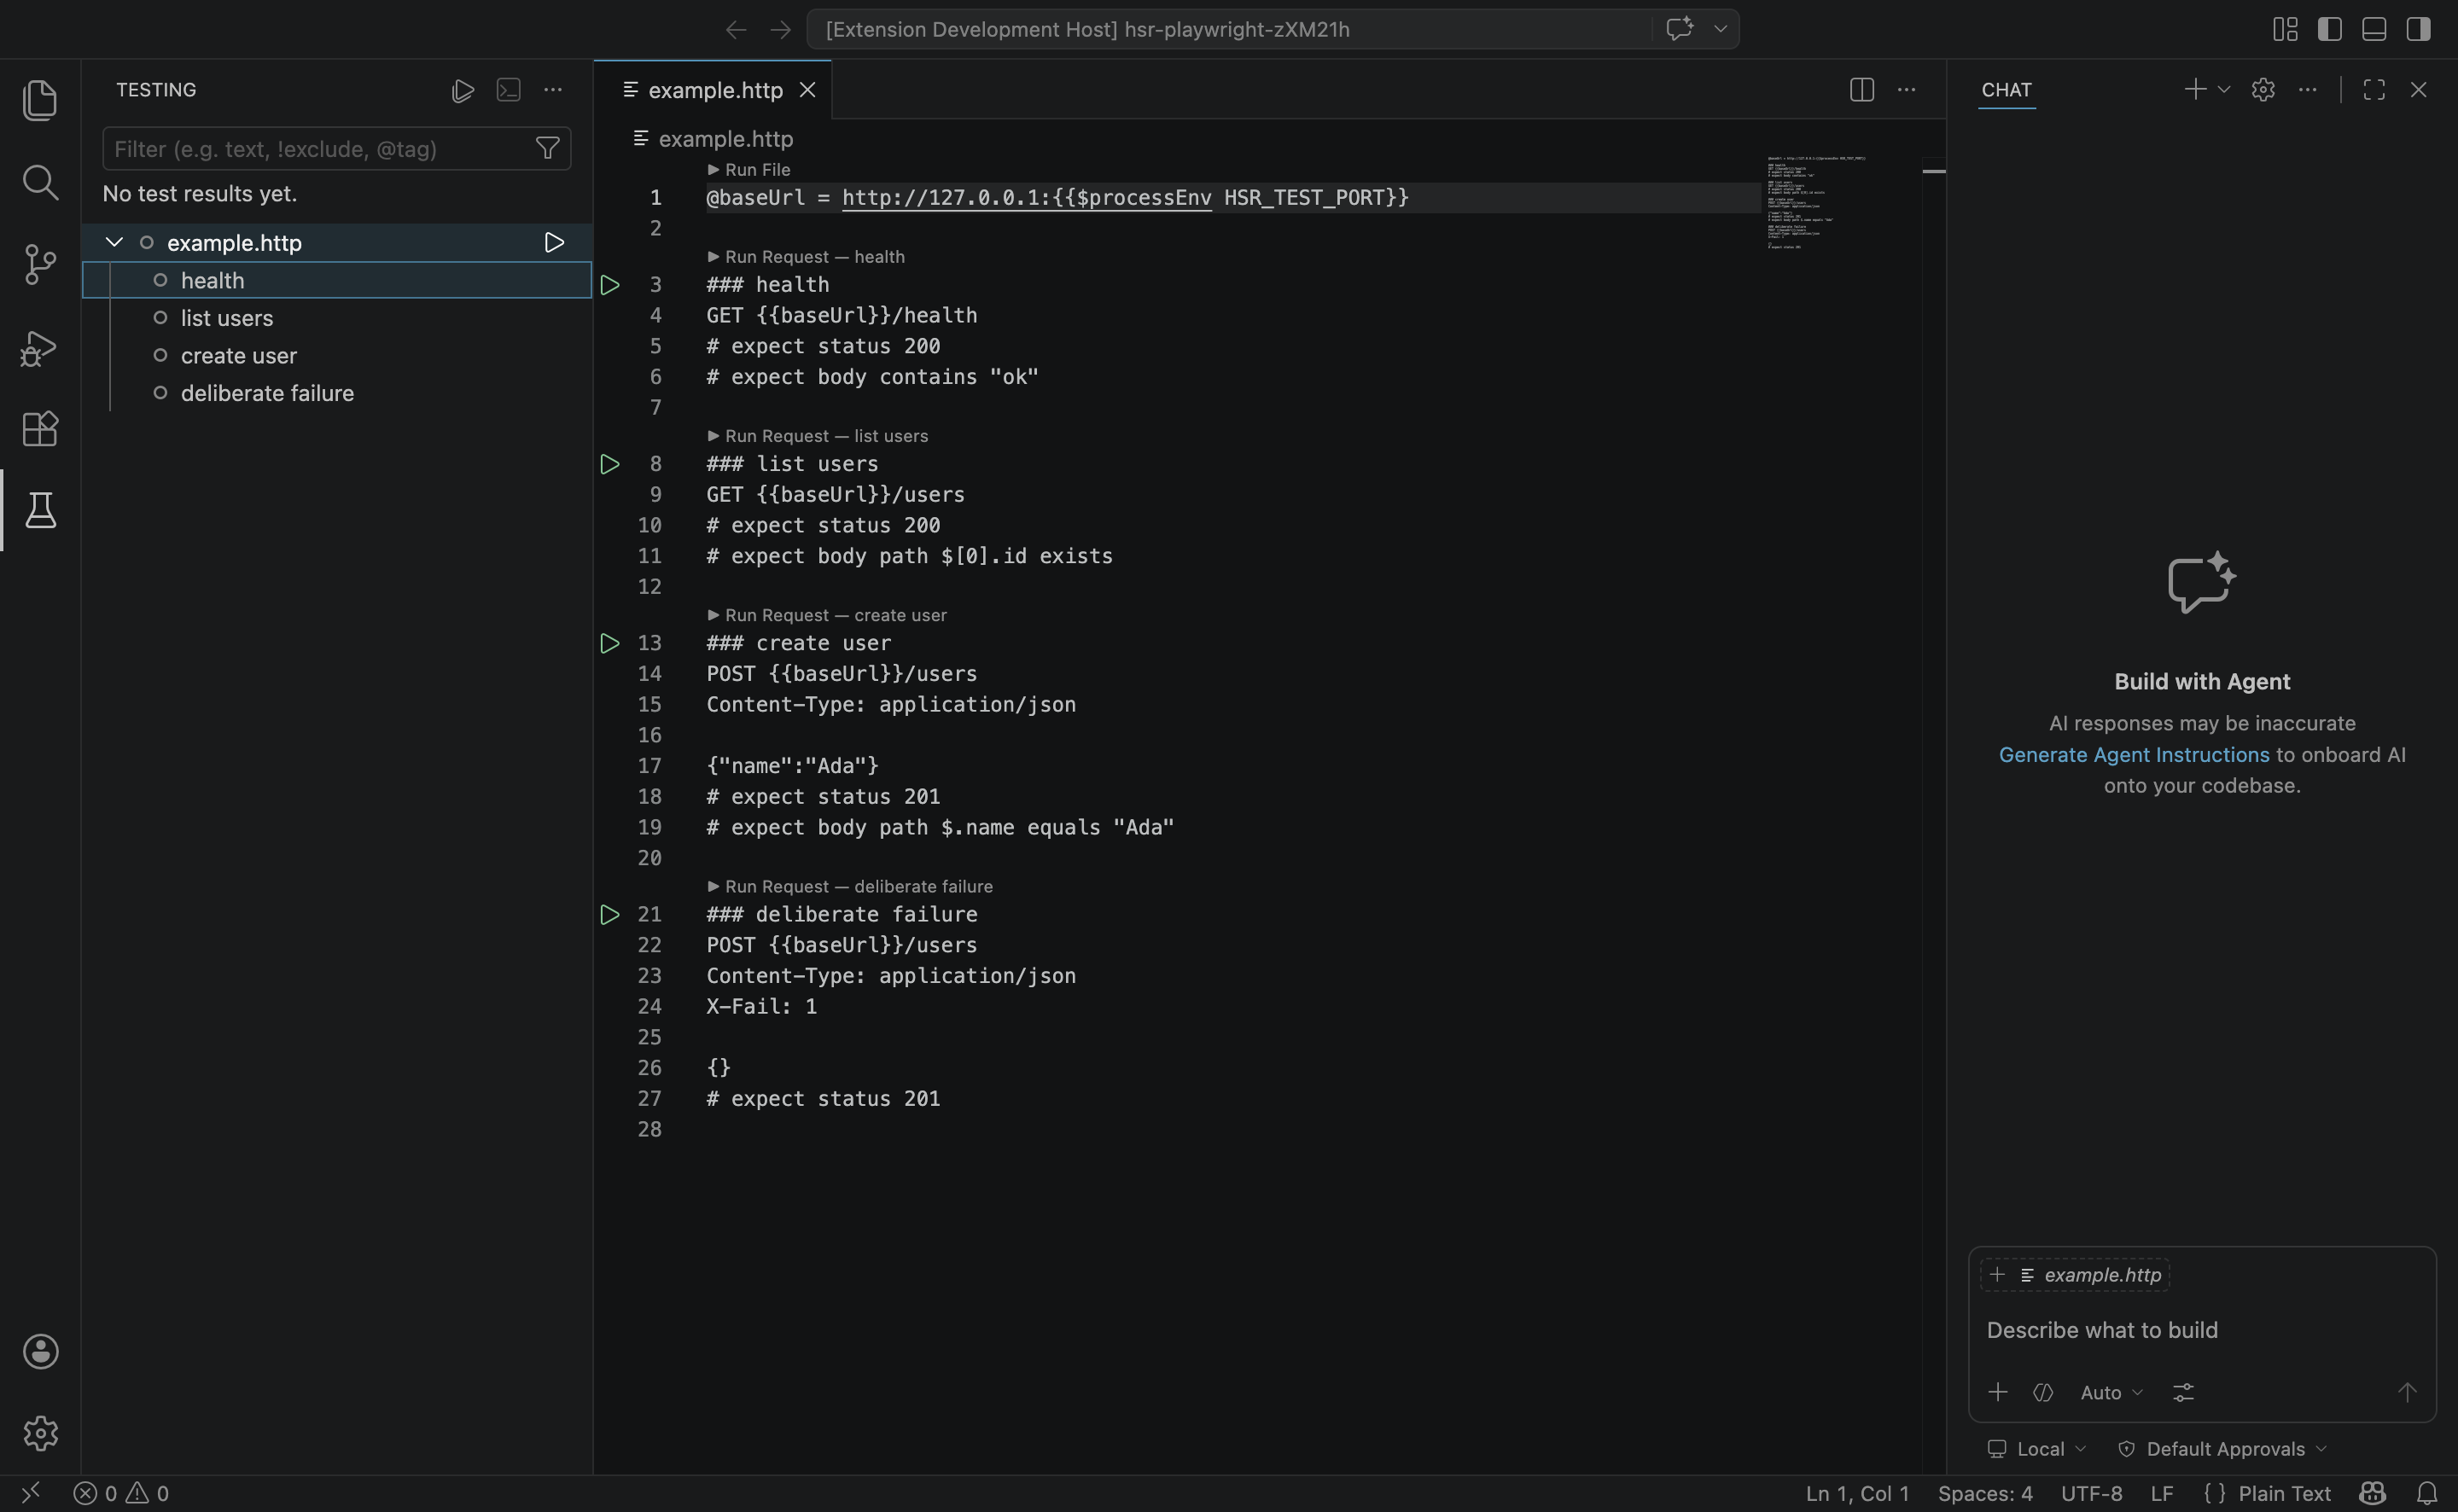
Task: Open Generate Agent Instructions link
Action: click(x=2133, y=755)
